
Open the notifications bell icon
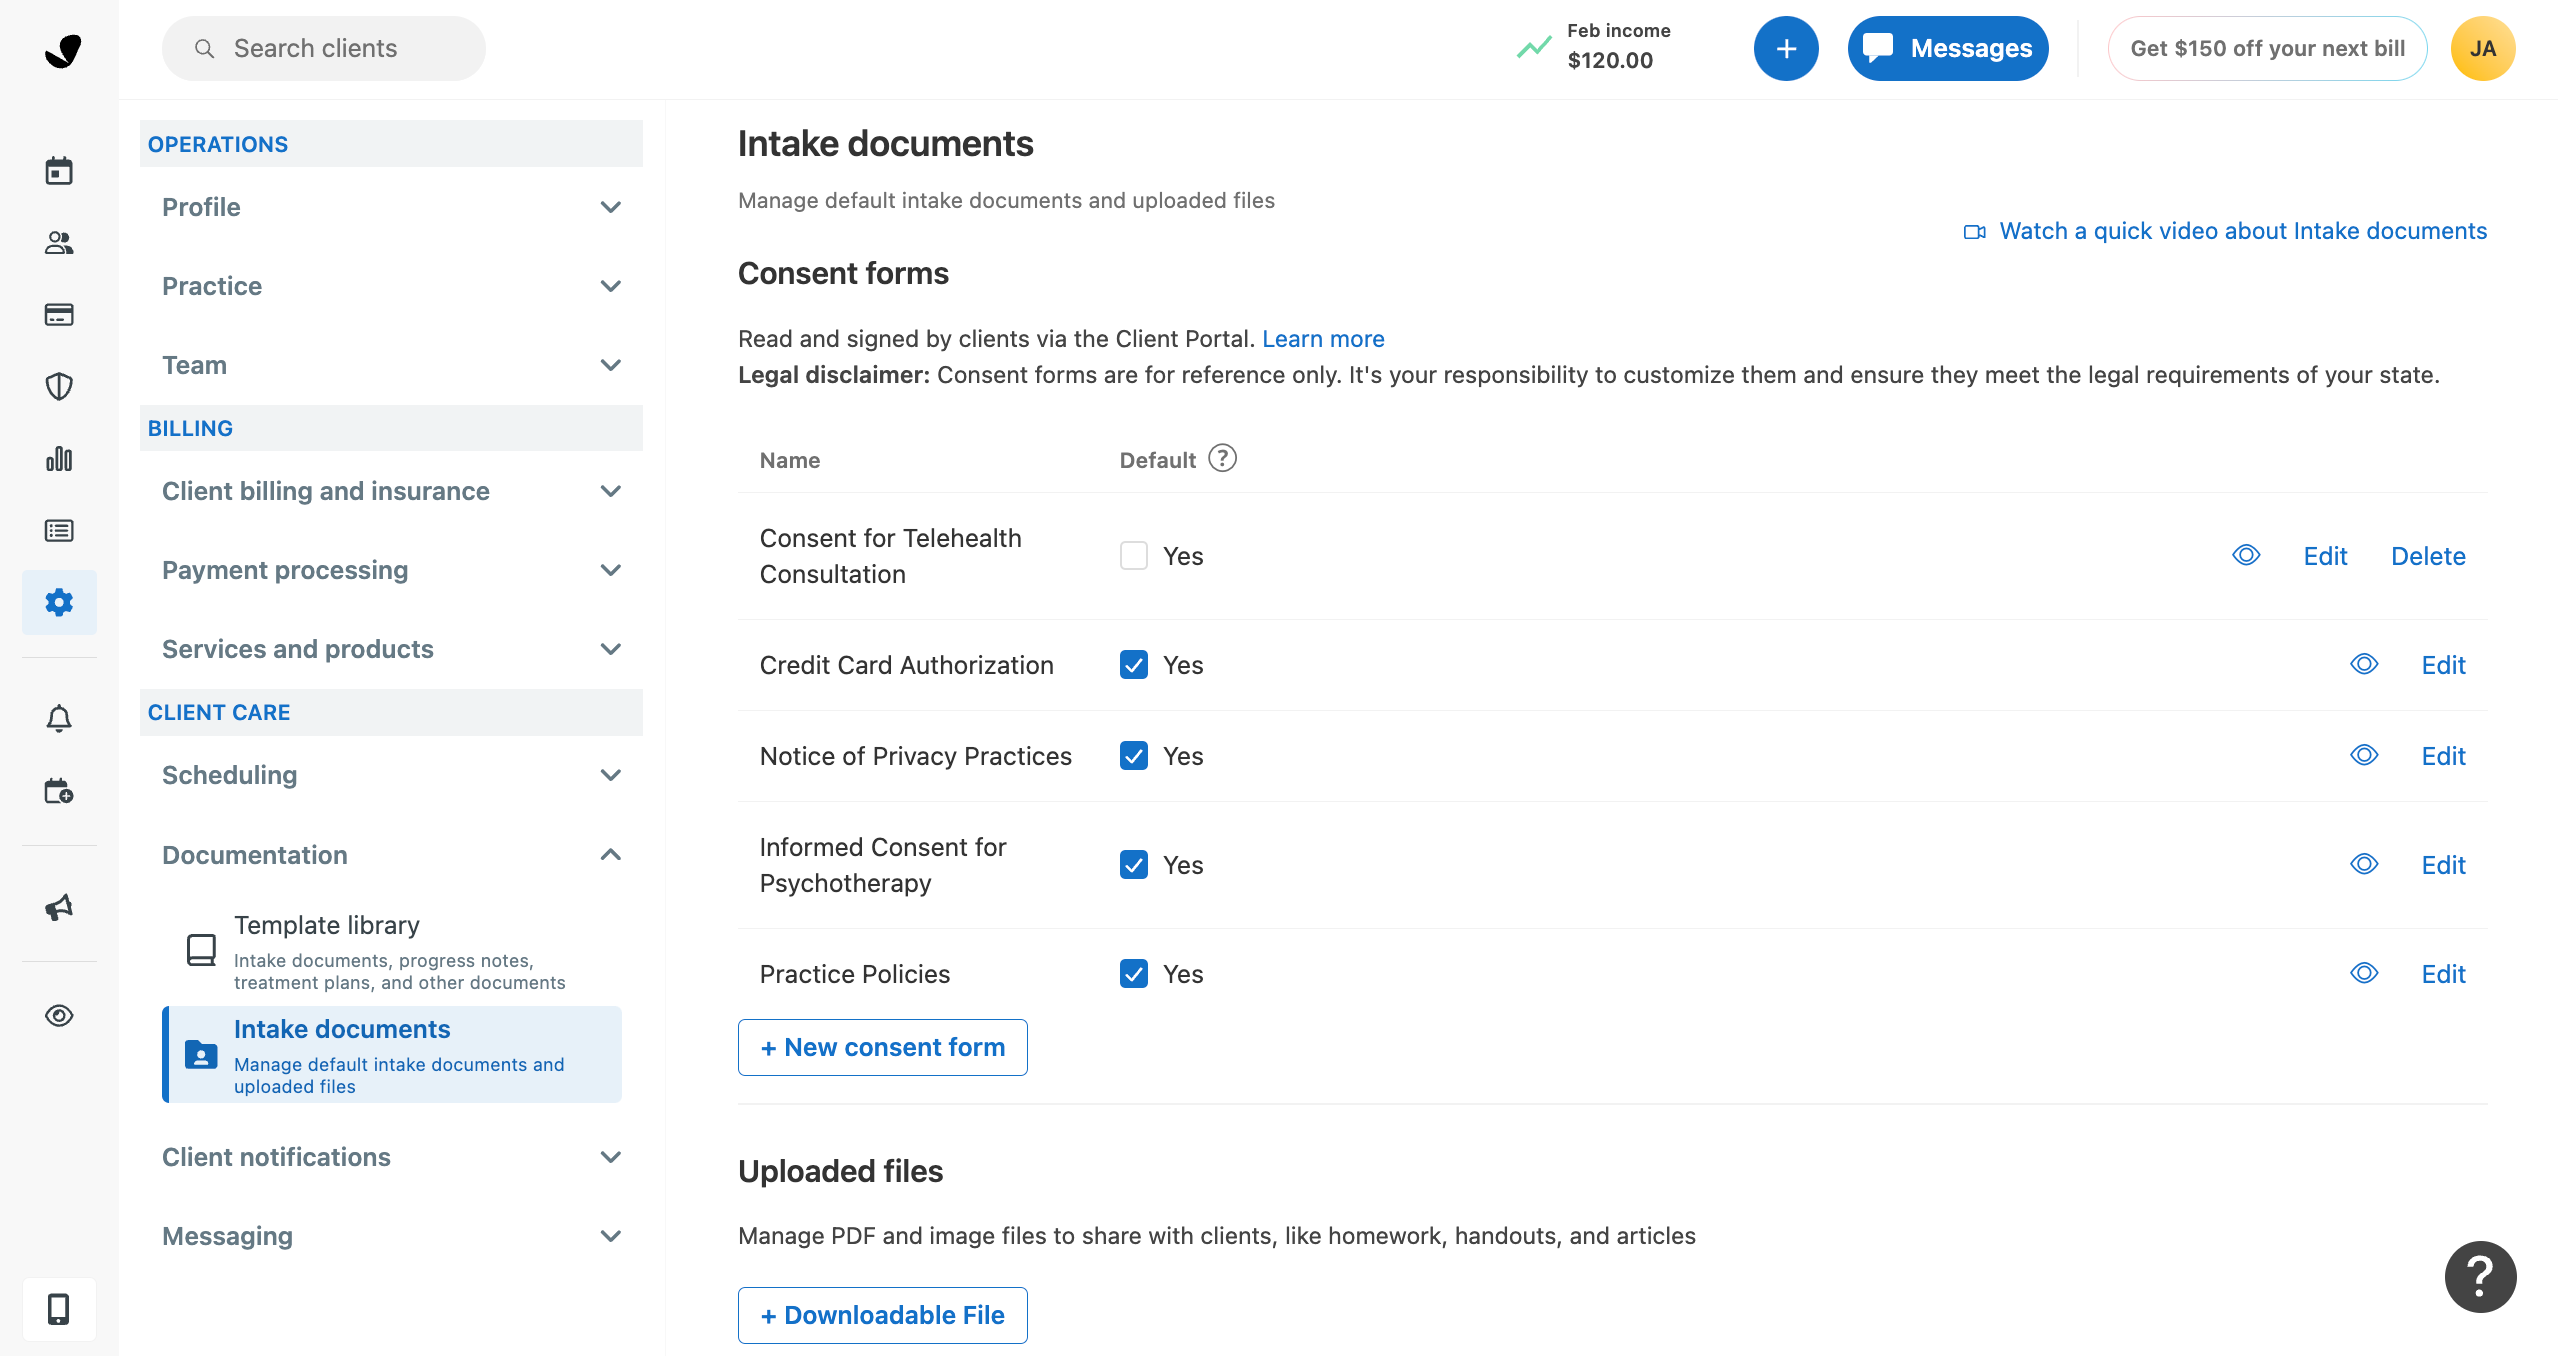tap(59, 719)
